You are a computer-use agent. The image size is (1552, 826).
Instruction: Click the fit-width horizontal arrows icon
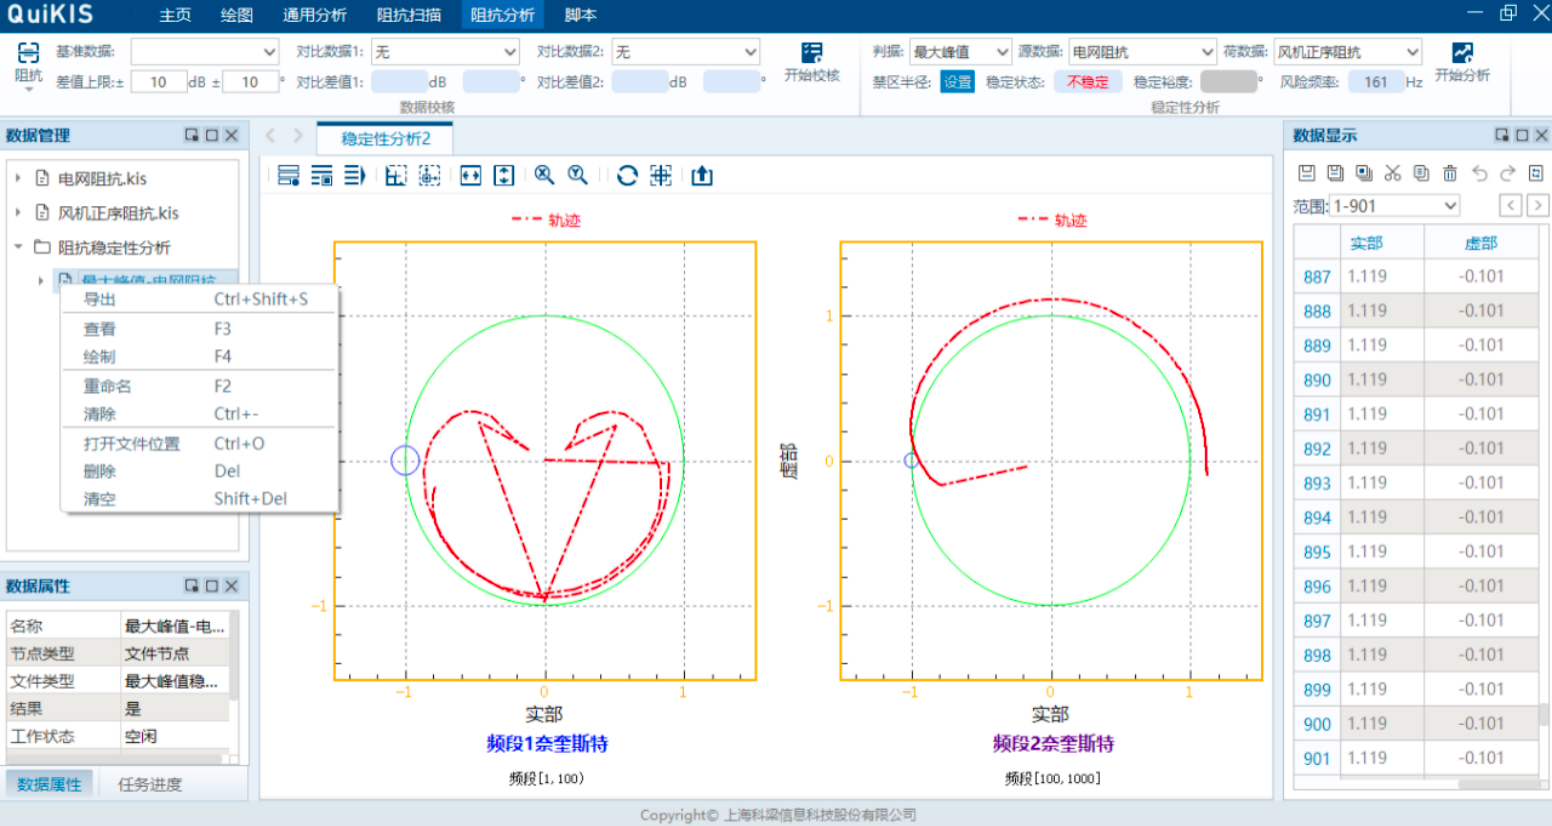(x=470, y=175)
